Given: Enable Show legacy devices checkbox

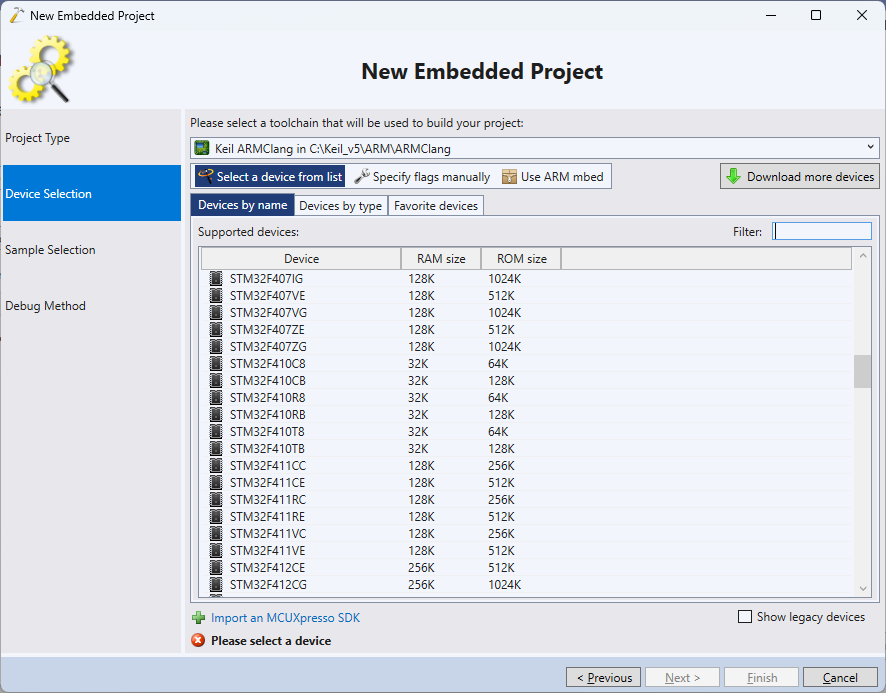Looking at the screenshot, I should pos(745,616).
